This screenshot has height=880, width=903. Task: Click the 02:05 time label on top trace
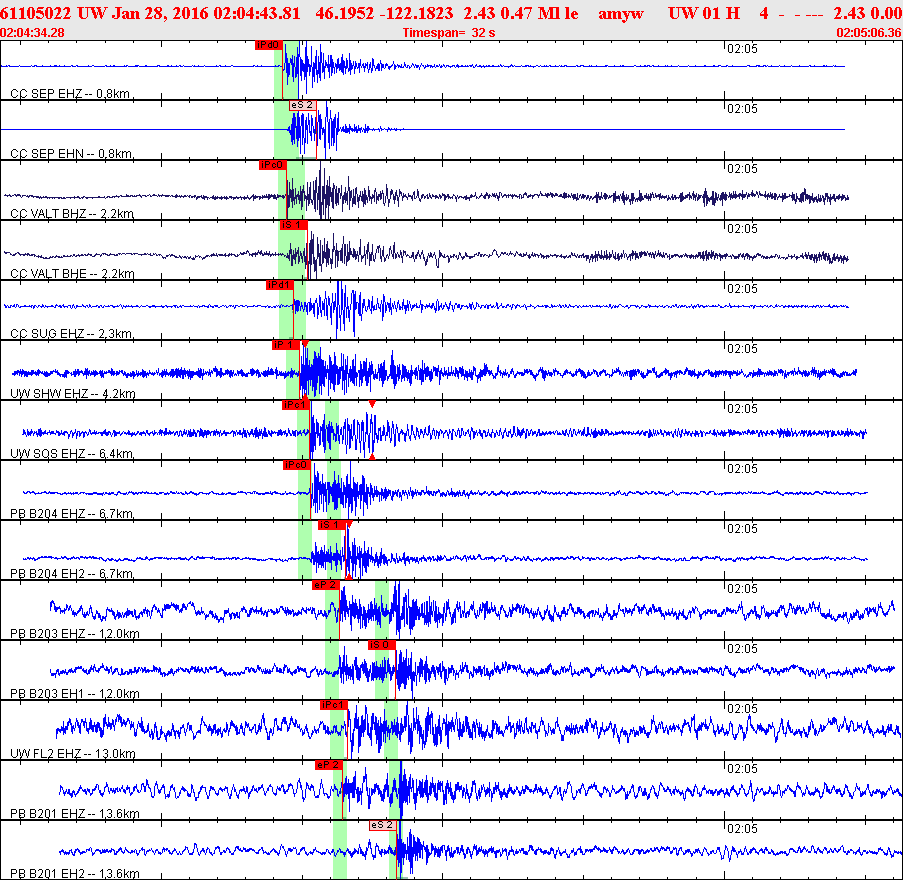(x=741, y=48)
